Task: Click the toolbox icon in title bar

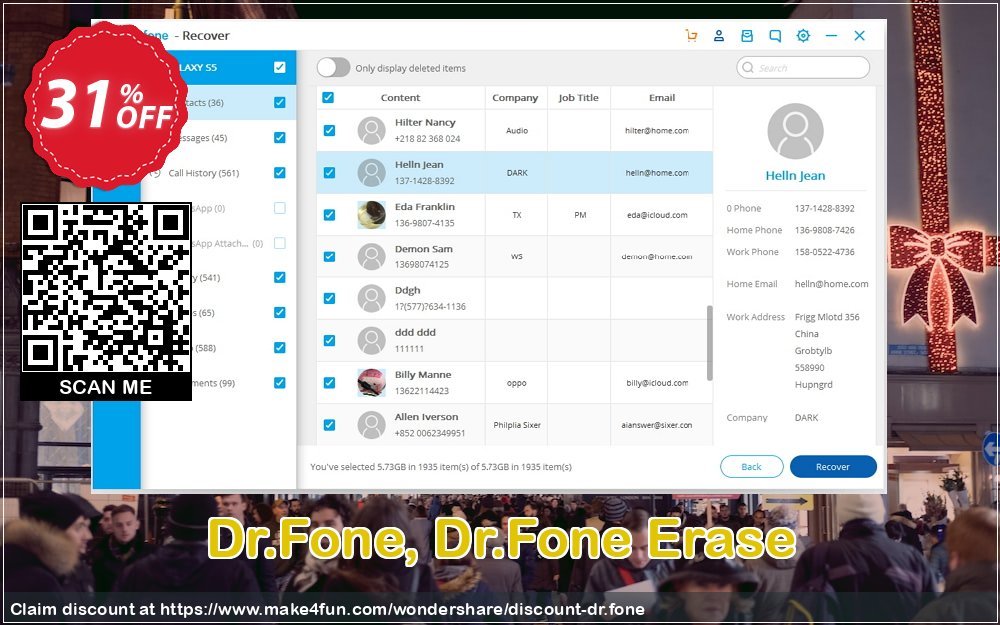Action: 747,36
